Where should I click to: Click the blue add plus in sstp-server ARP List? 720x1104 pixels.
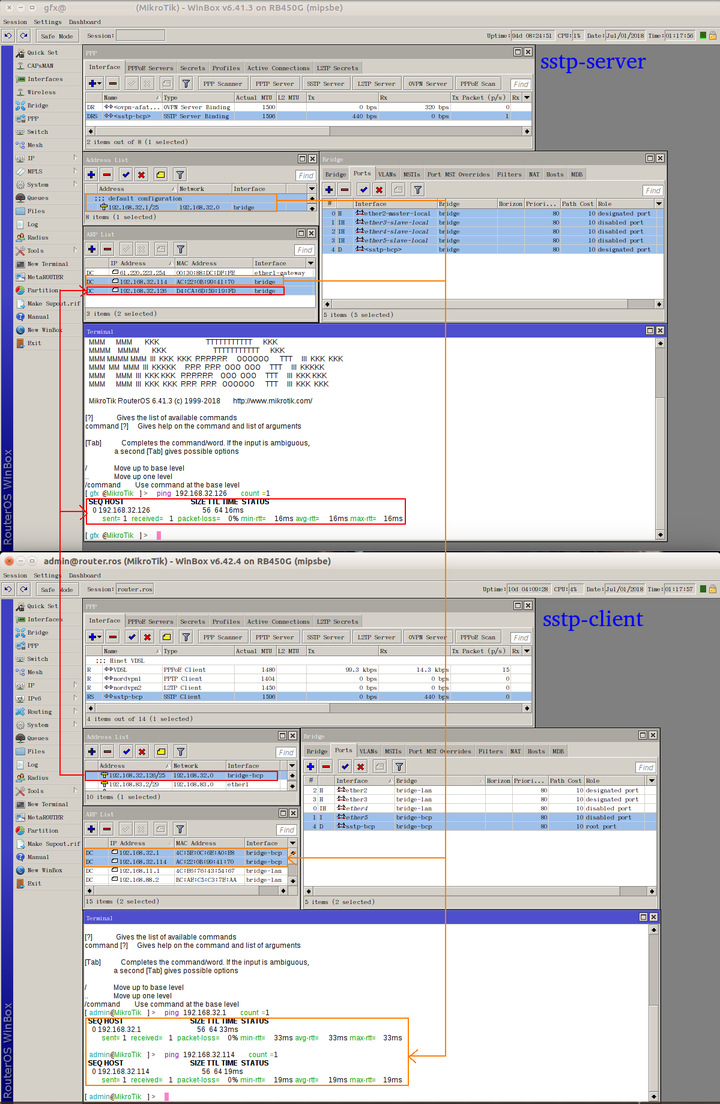click(91, 249)
